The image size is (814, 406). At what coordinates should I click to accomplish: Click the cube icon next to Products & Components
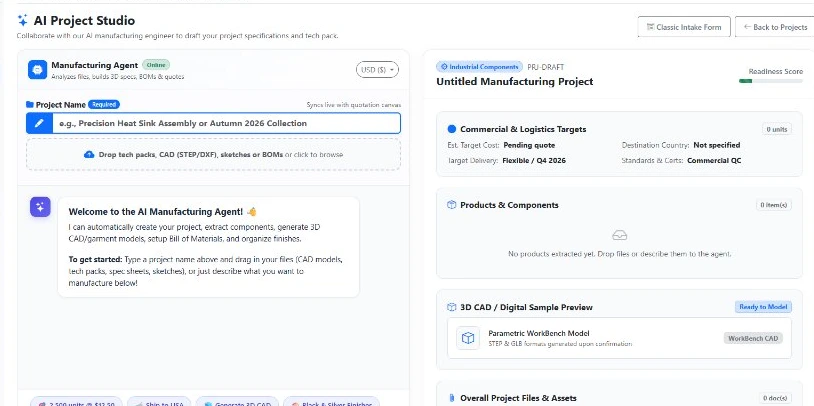[452, 205]
